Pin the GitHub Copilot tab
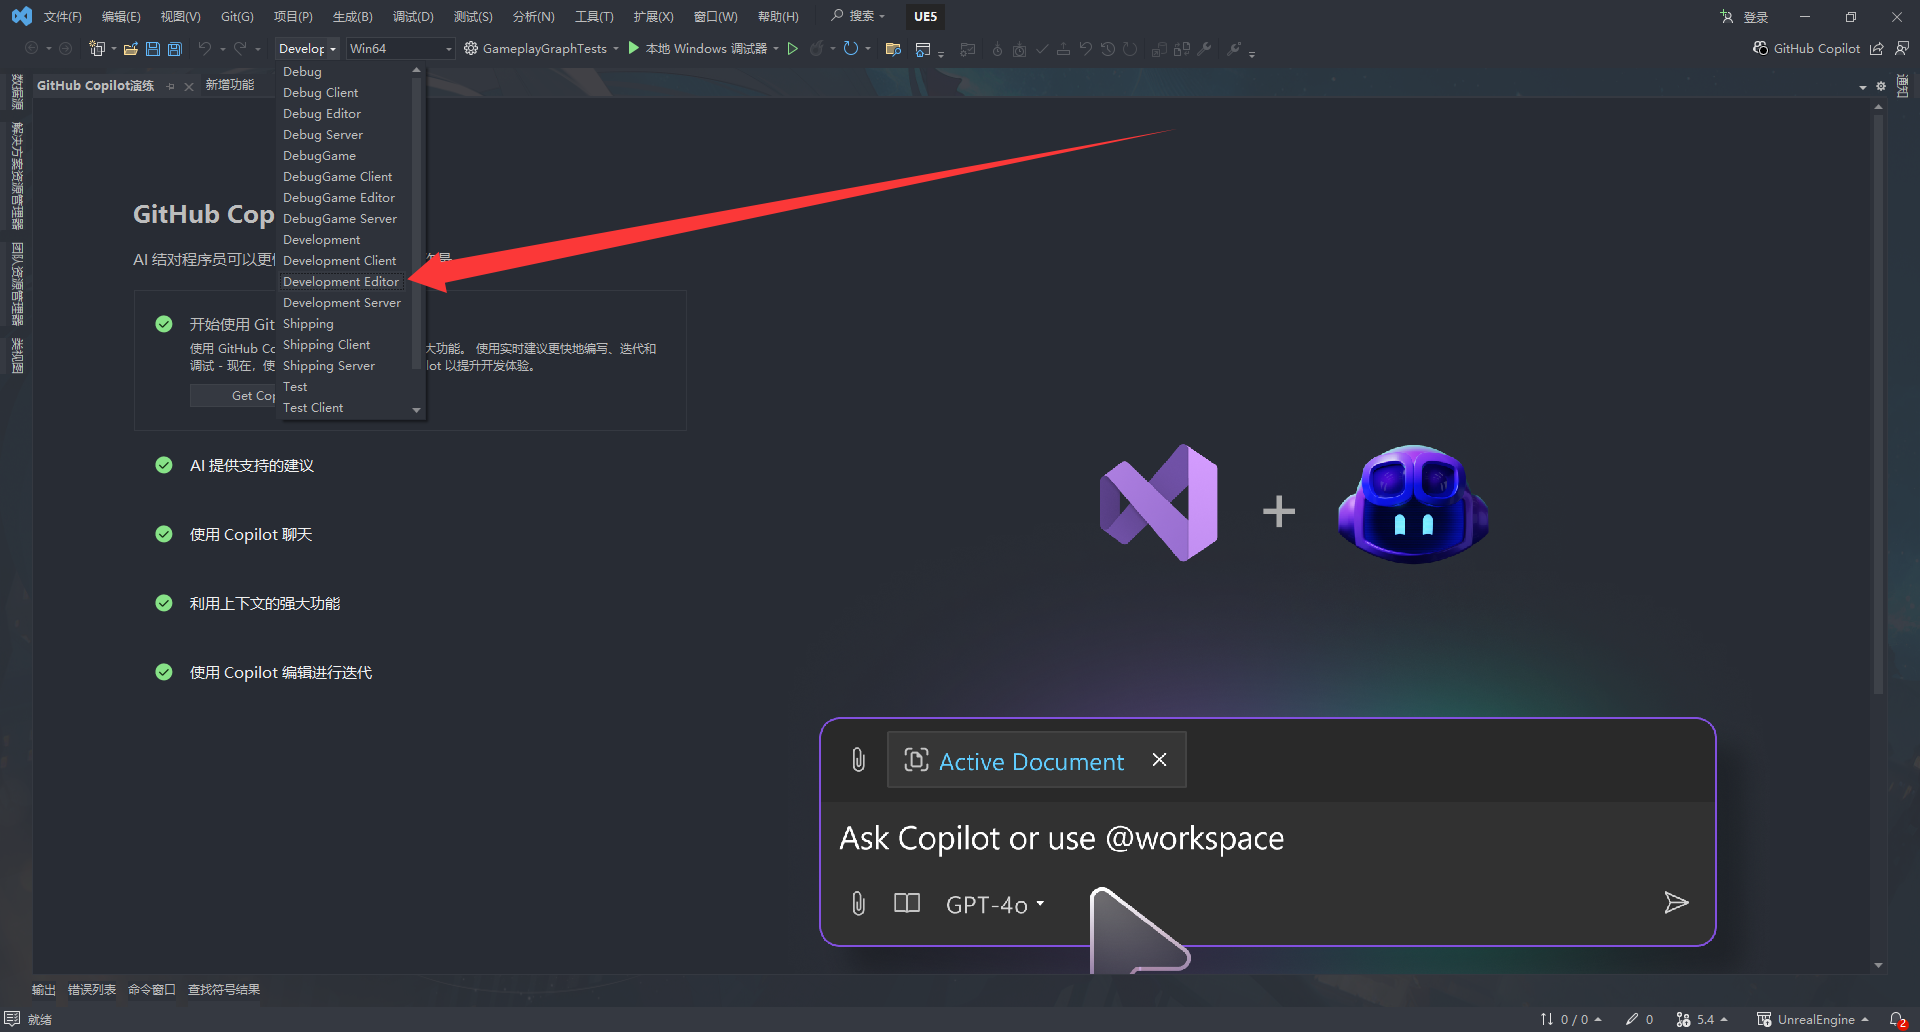Image resolution: width=1920 pixels, height=1032 pixels. point(171,86)
